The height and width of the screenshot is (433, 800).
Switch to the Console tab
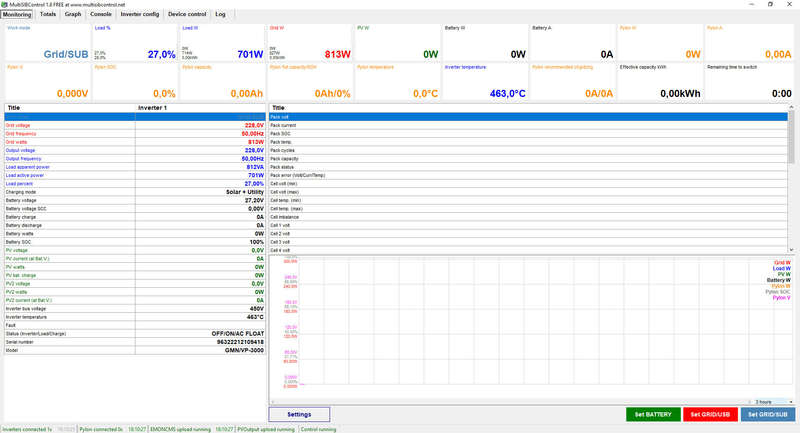(x=101, y=14)
